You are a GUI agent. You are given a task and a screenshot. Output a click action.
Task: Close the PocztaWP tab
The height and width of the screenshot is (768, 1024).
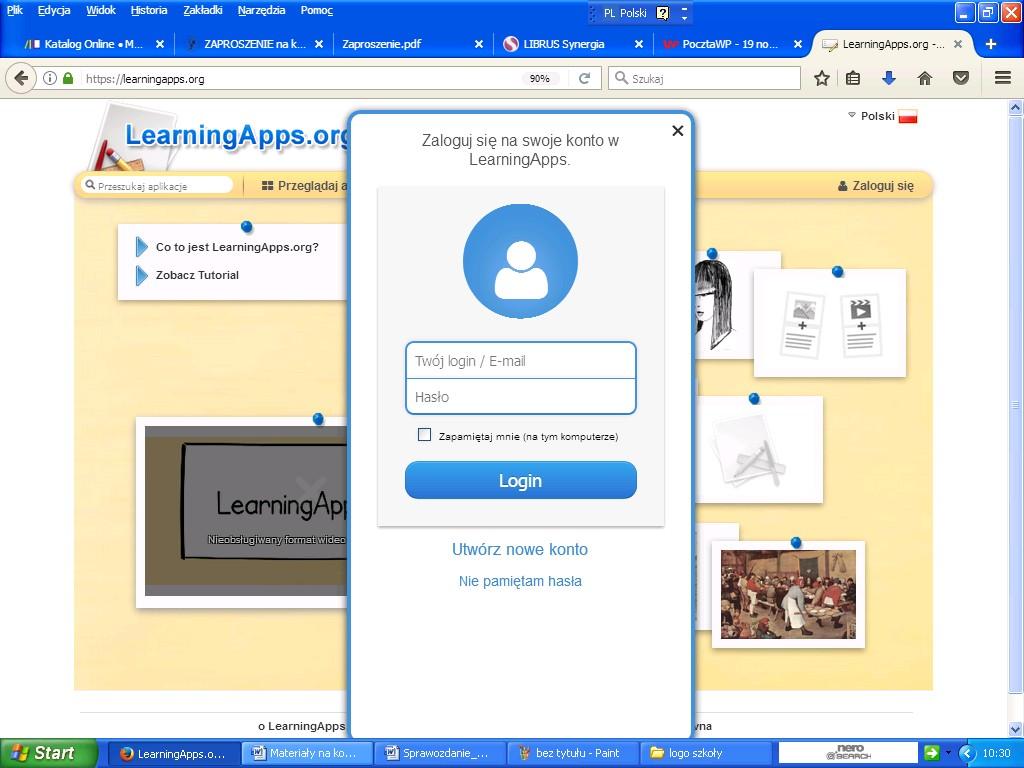pyautogui.click(x=797, y=44)
